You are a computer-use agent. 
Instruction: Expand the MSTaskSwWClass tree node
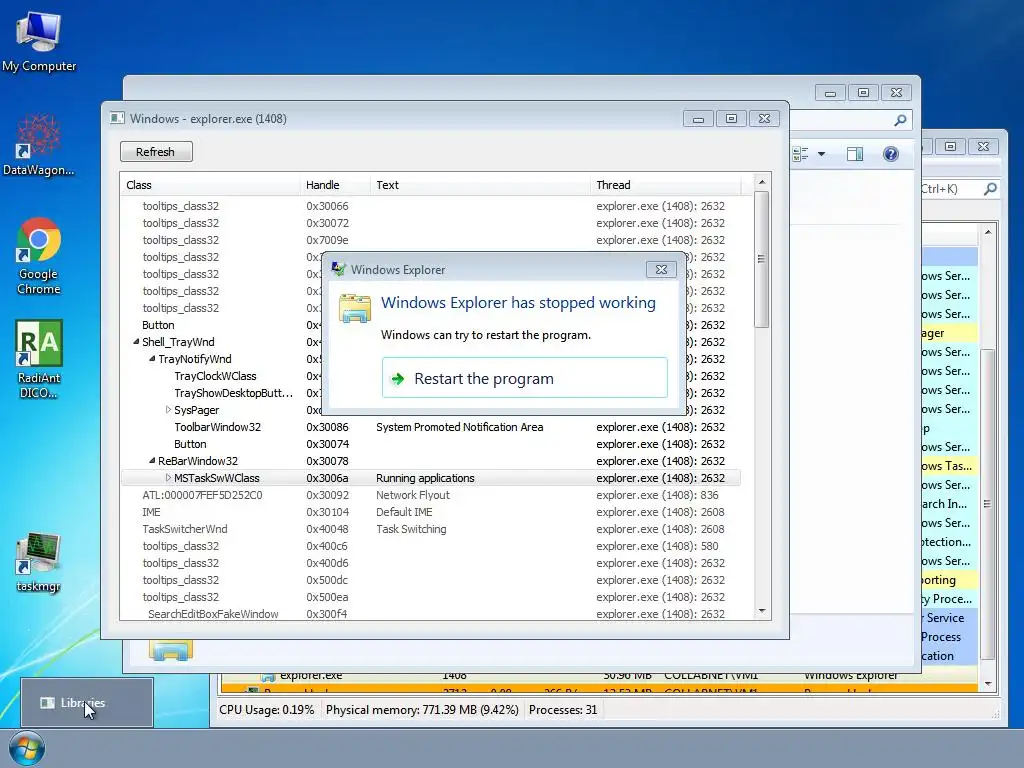[168, 477]
